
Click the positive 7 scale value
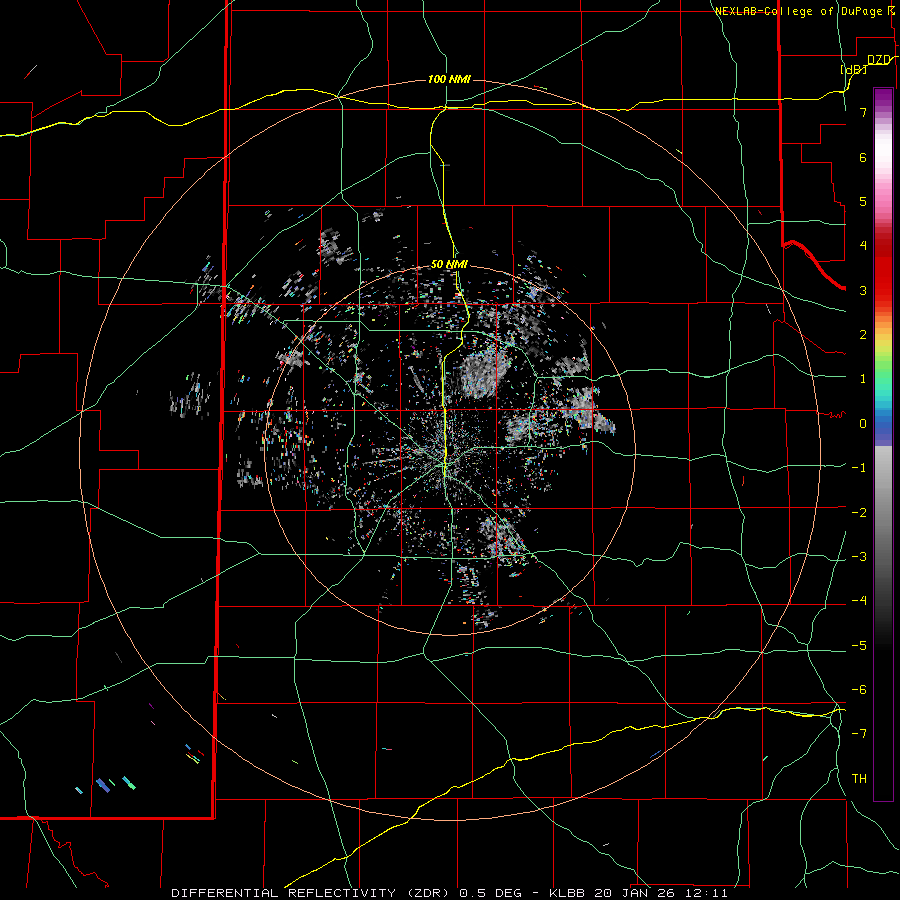(863, 112)
